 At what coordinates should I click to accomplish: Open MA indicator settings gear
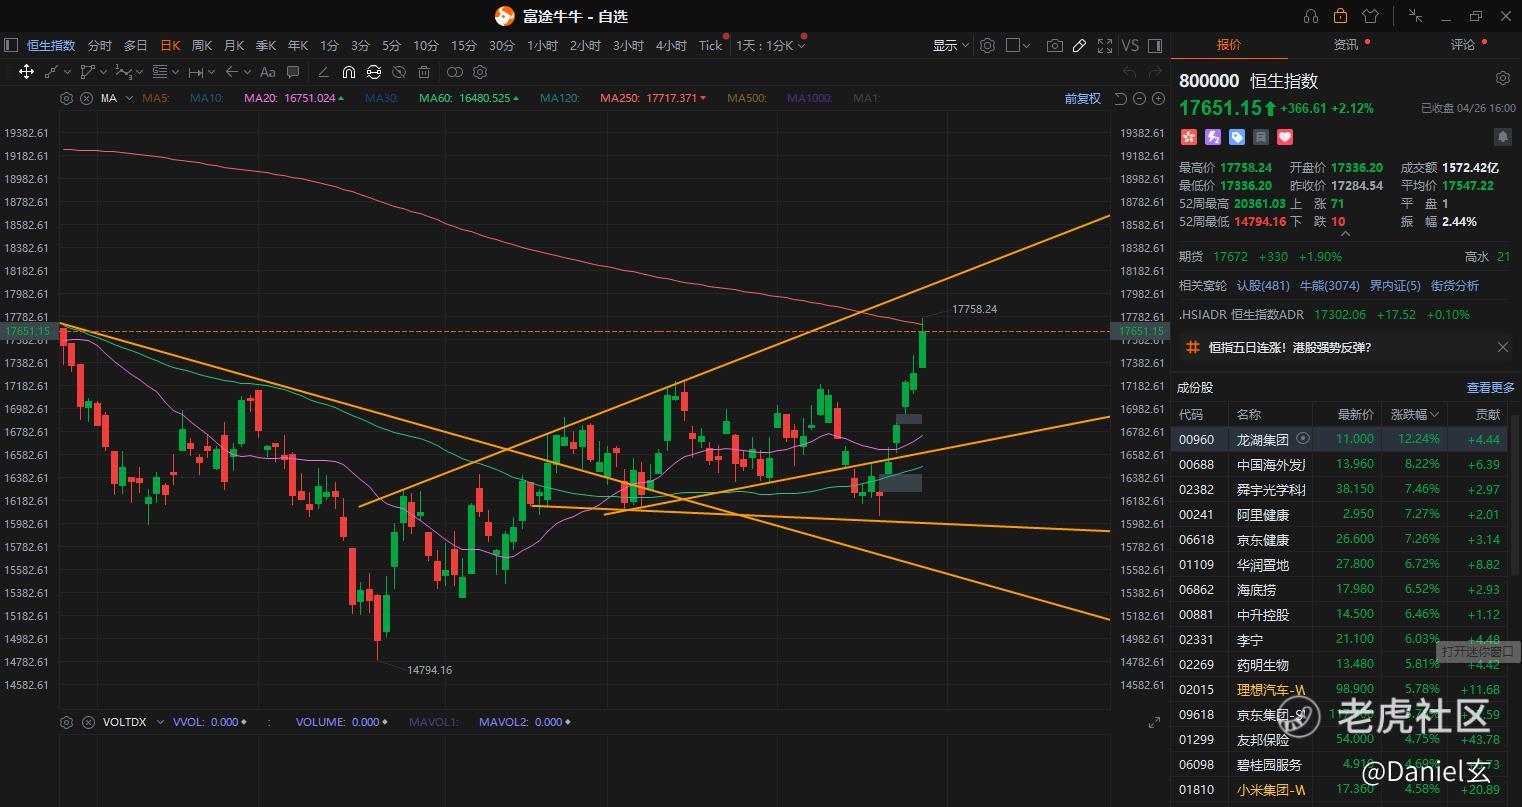point(66,98)
